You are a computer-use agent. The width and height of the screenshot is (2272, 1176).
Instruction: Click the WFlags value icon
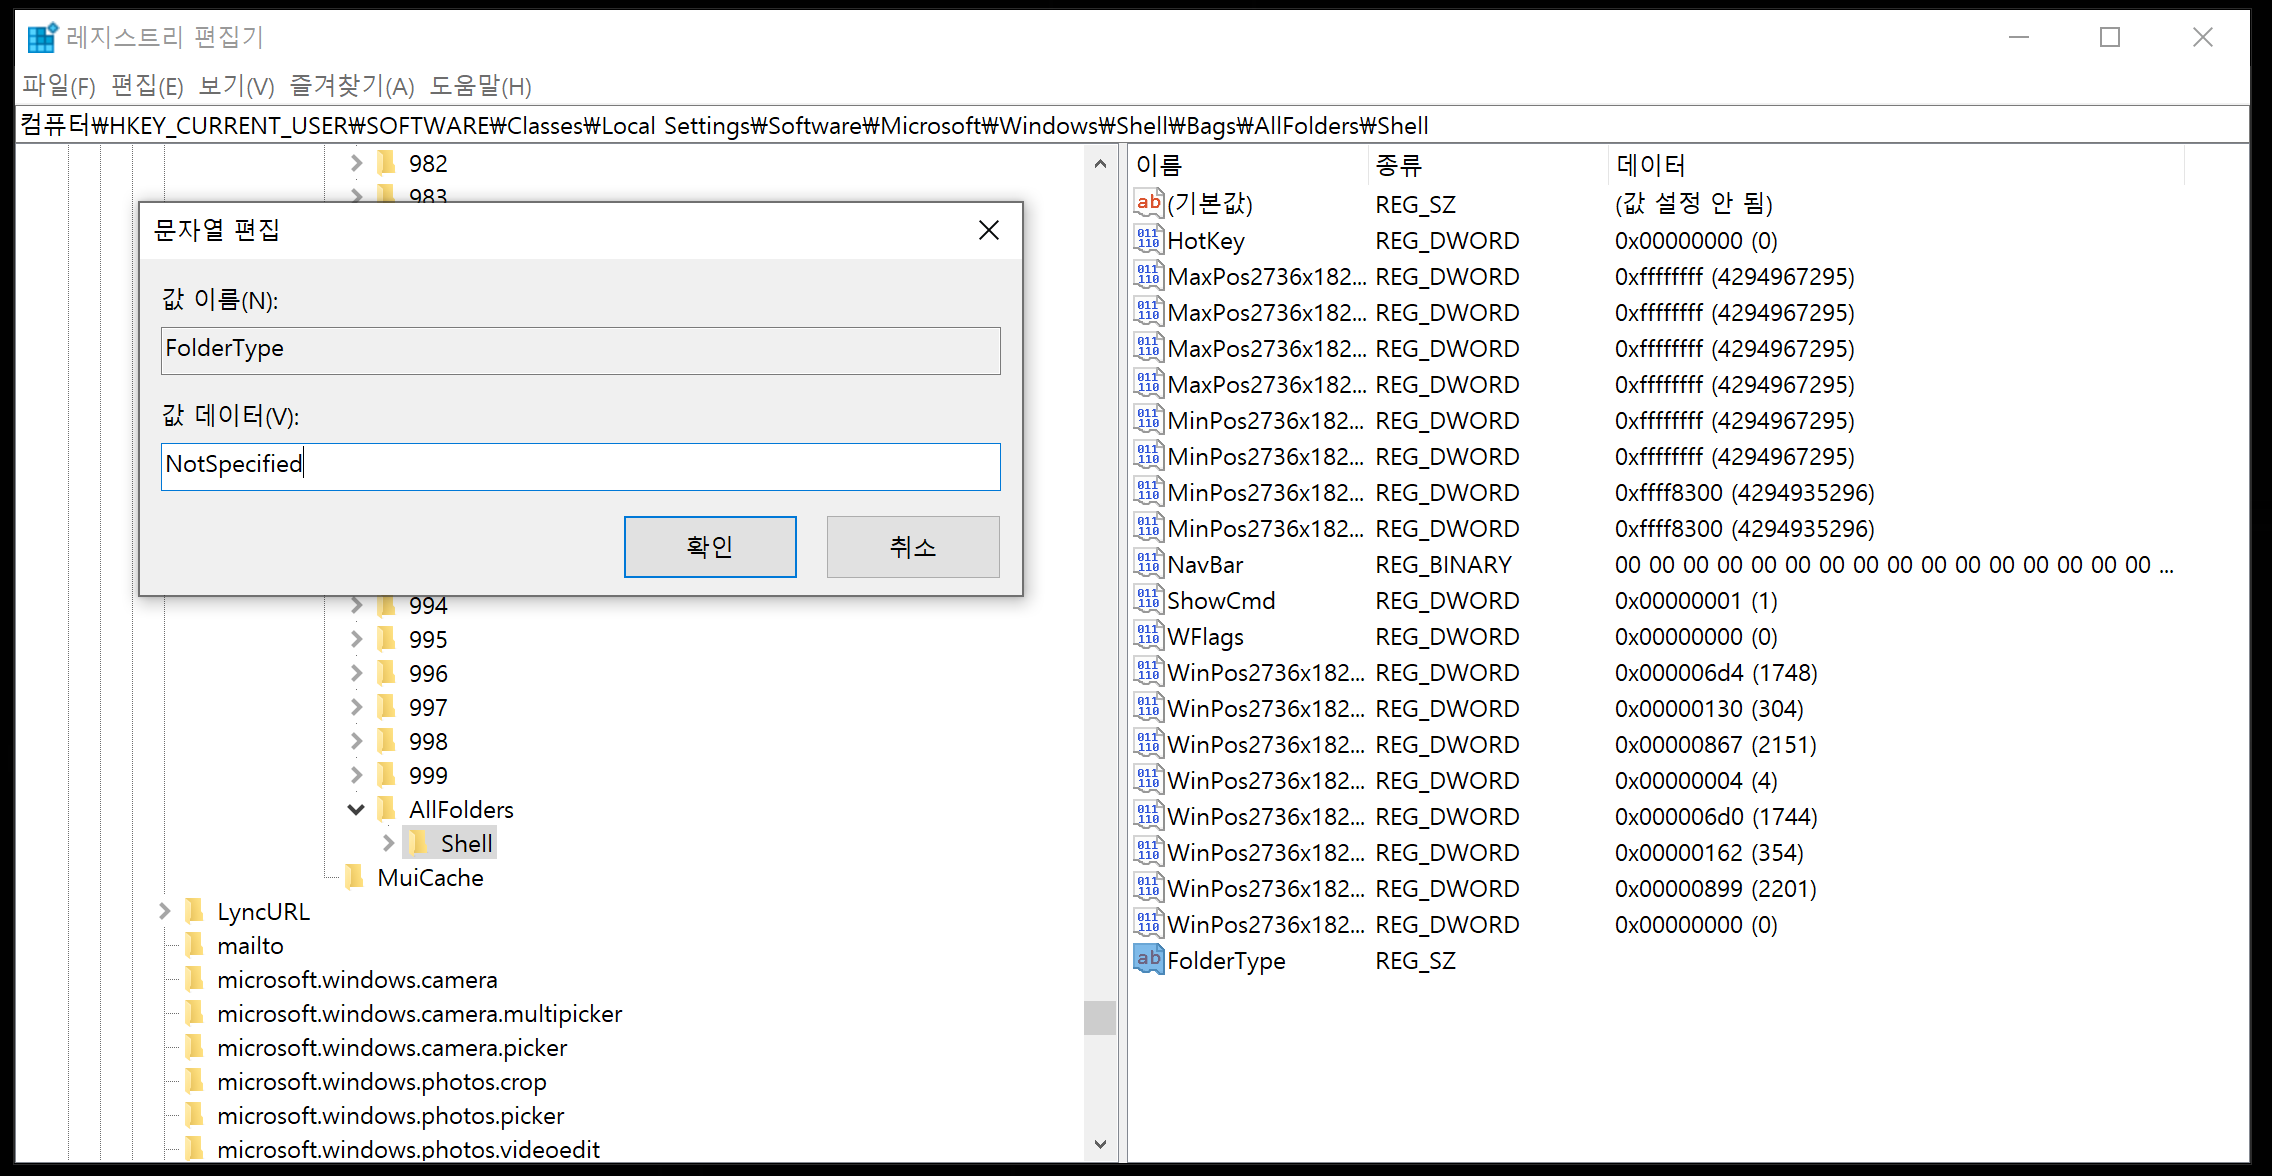point(1148,636)
